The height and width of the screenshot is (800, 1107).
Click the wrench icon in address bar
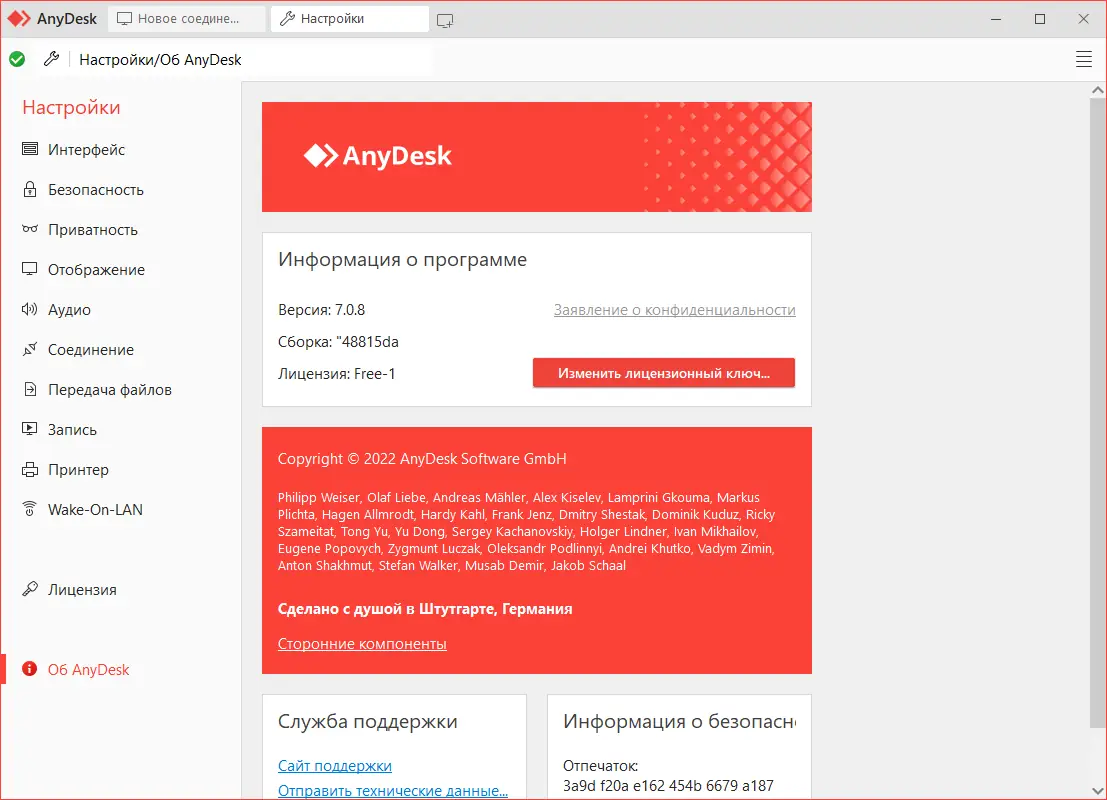tap(52, 59)
